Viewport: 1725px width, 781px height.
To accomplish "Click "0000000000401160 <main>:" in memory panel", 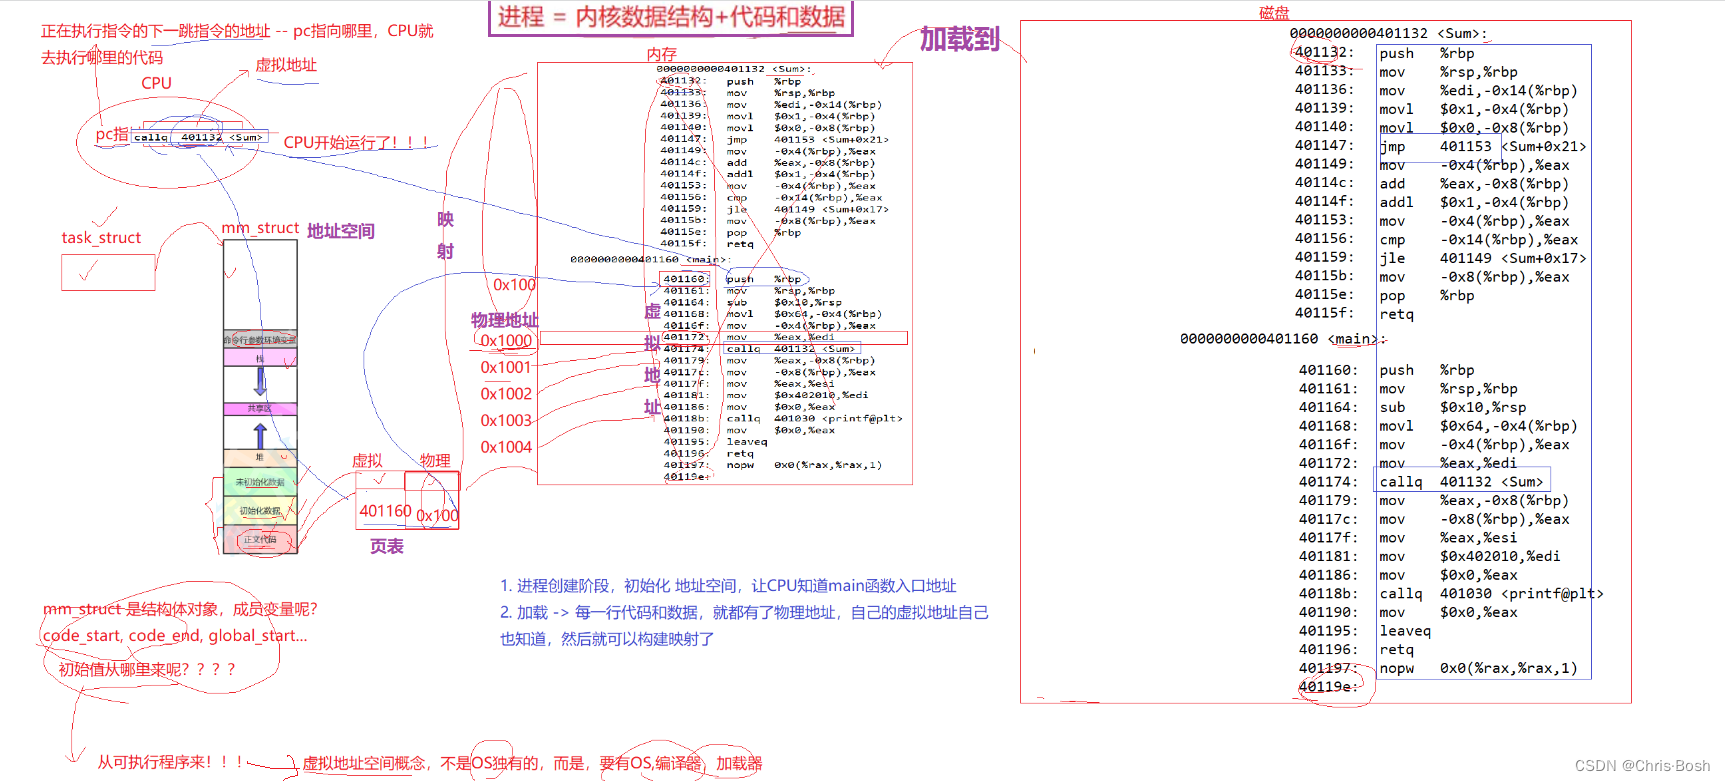I will coord(650,260).
